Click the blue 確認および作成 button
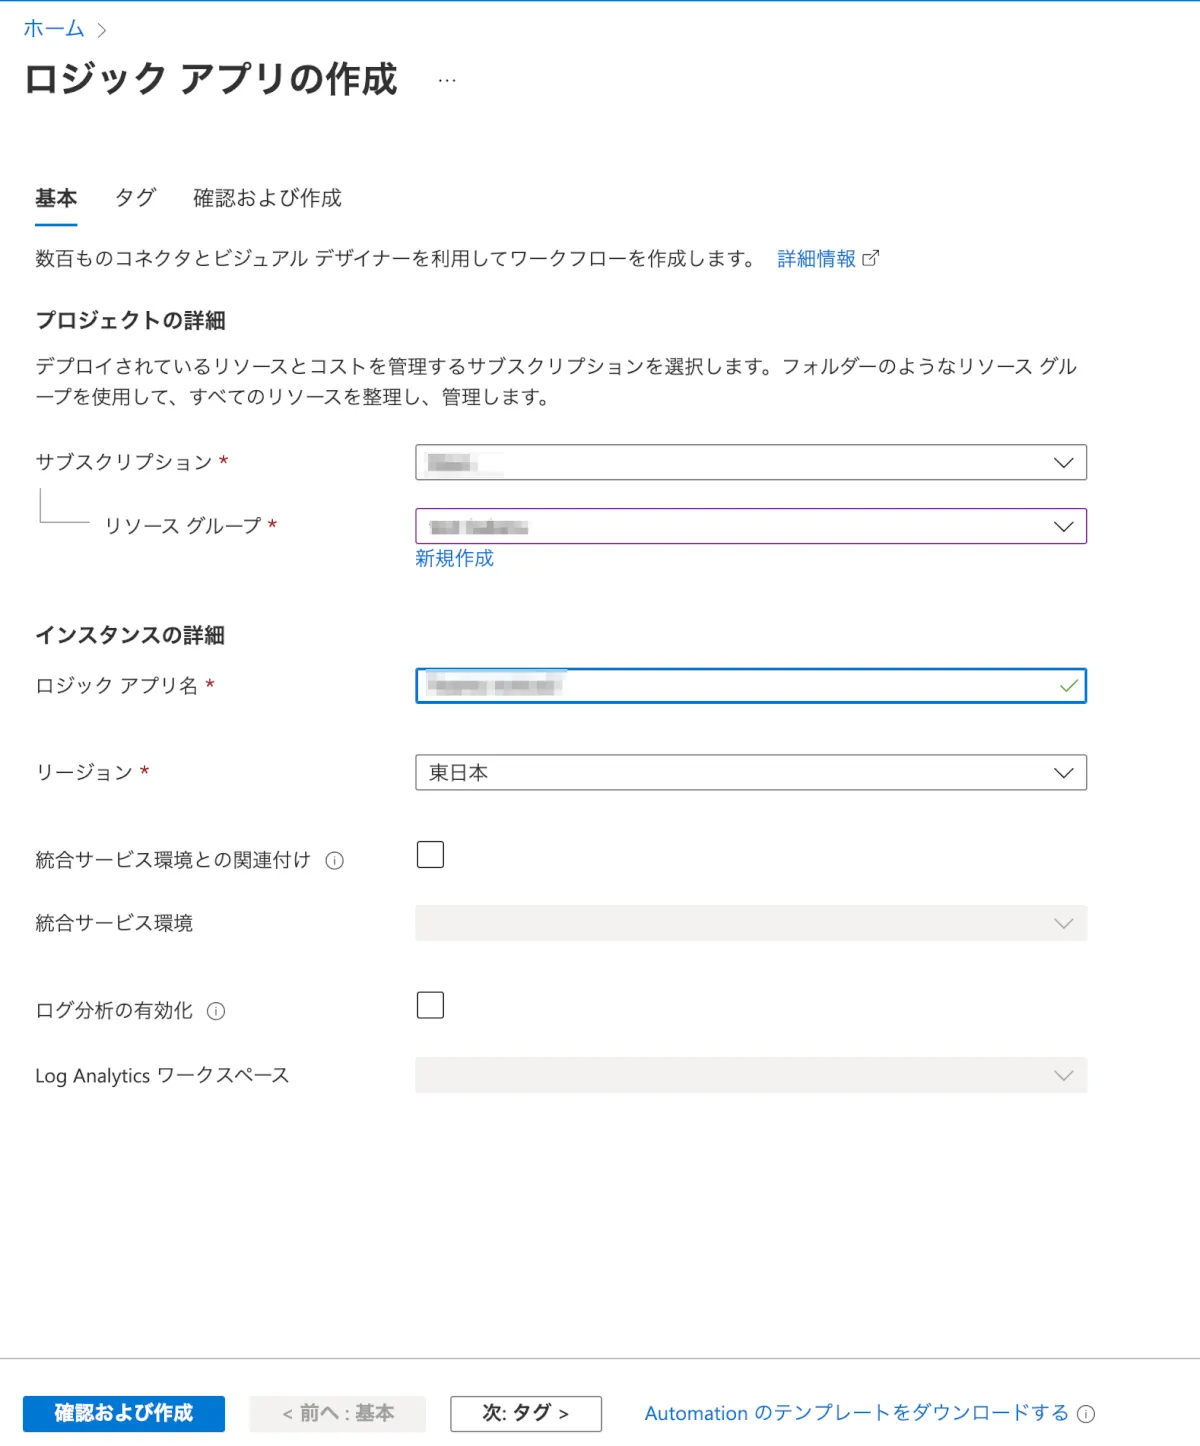Image resolution: width=1200 pixels, height=1446 pixels. 124,1413
